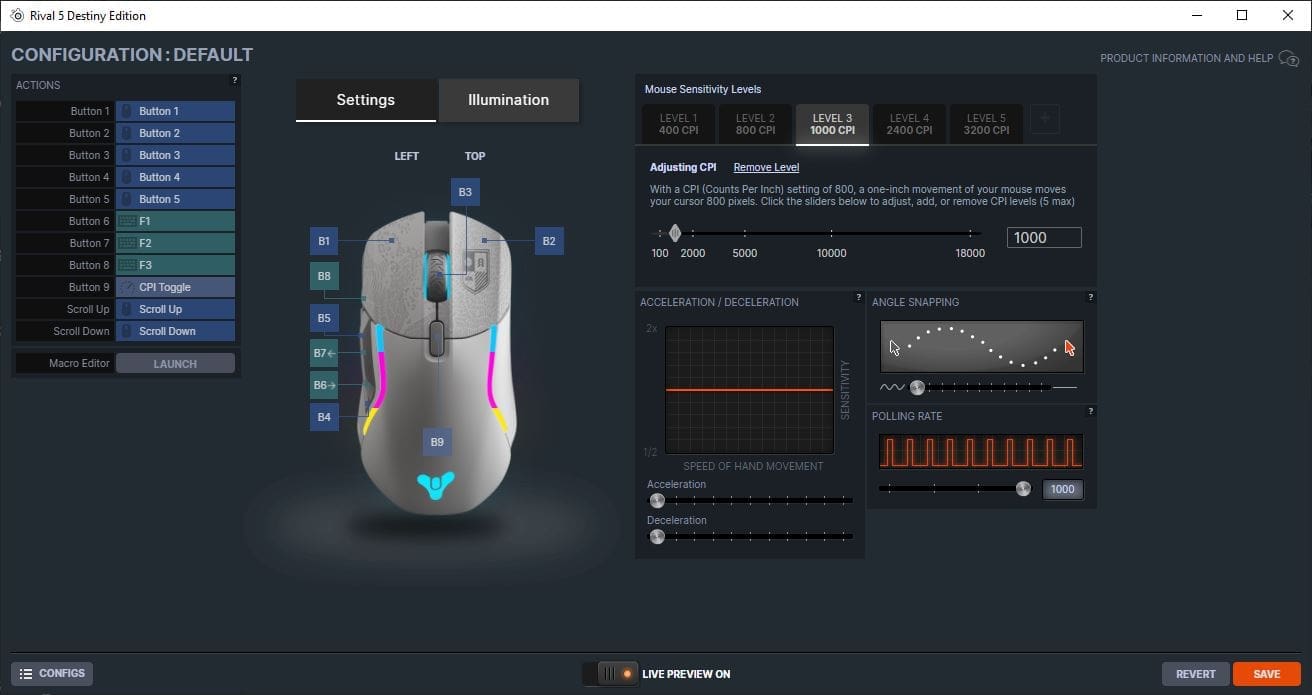1312x695 pixels.
Task: Change the F1 key binding for Button 6
Action: [x=175, y=221]
